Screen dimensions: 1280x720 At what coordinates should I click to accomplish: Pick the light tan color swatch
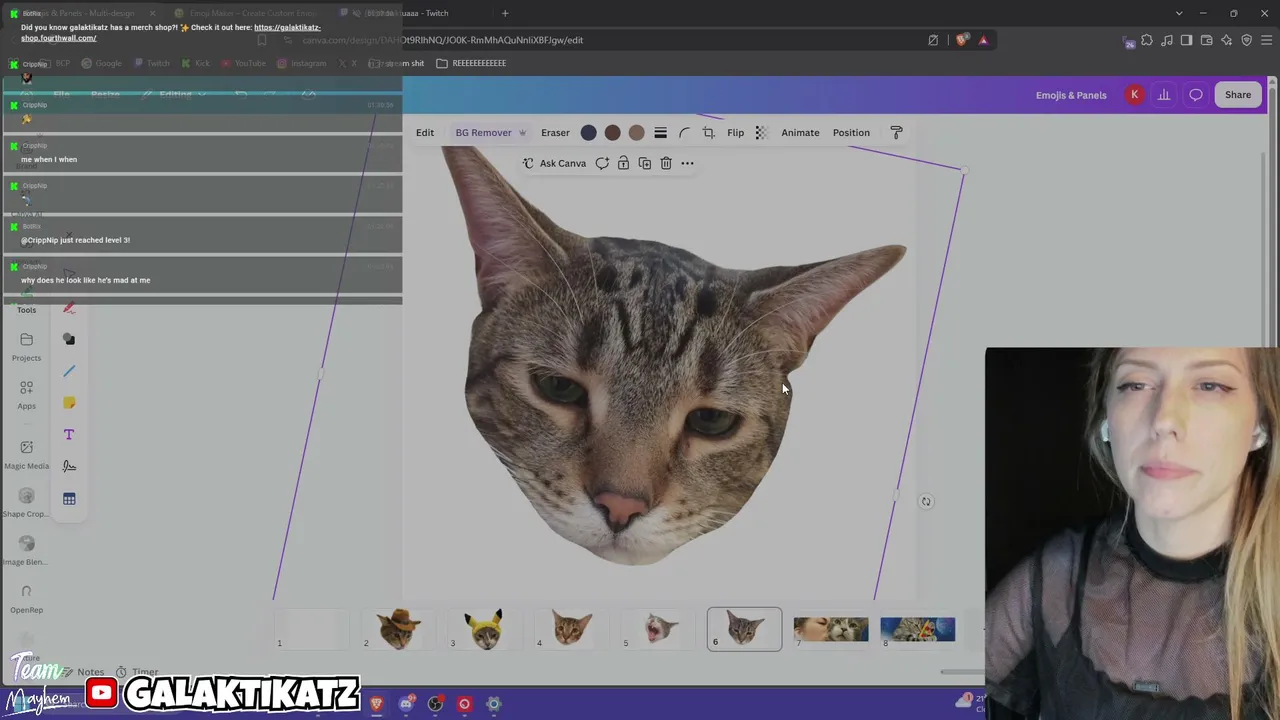[636, 133]
